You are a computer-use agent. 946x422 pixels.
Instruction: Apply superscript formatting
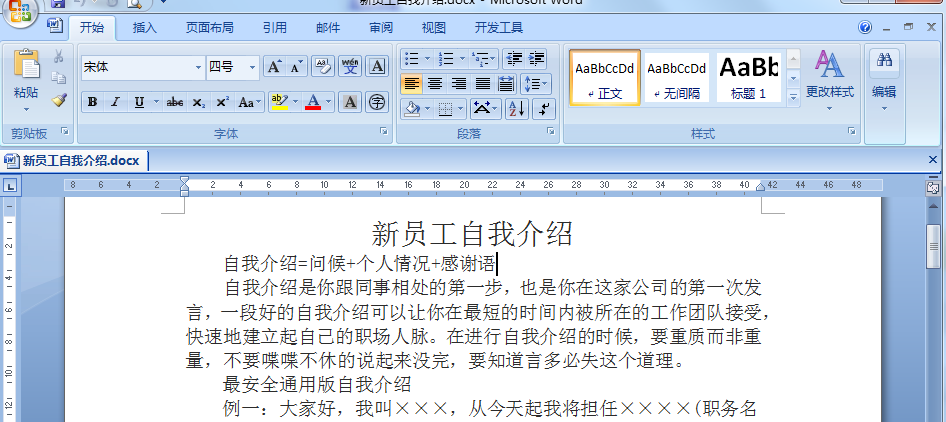point(222,102)
